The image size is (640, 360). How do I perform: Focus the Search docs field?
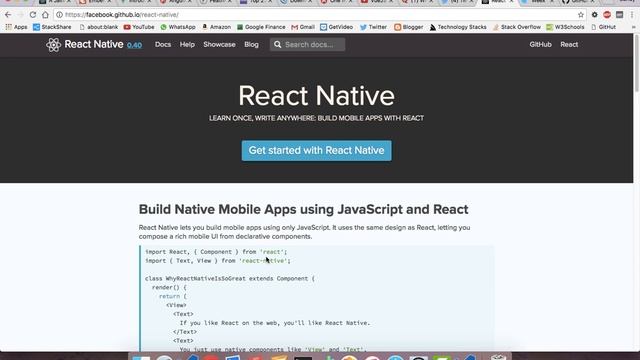307,44
